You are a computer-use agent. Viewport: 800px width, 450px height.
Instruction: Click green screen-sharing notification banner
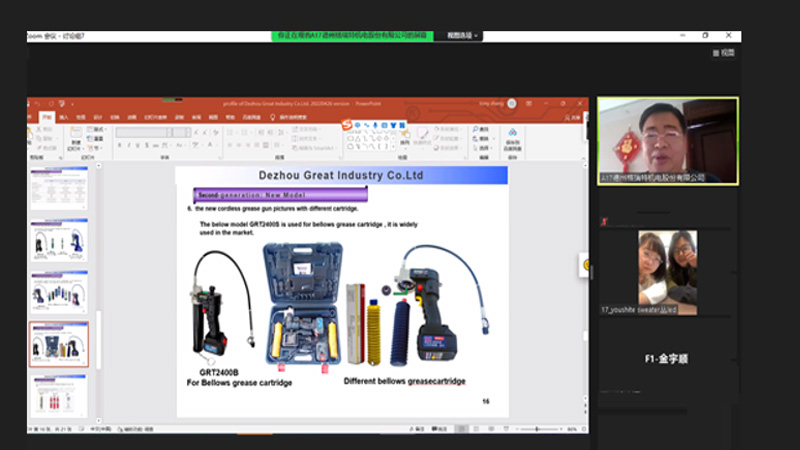352,36
